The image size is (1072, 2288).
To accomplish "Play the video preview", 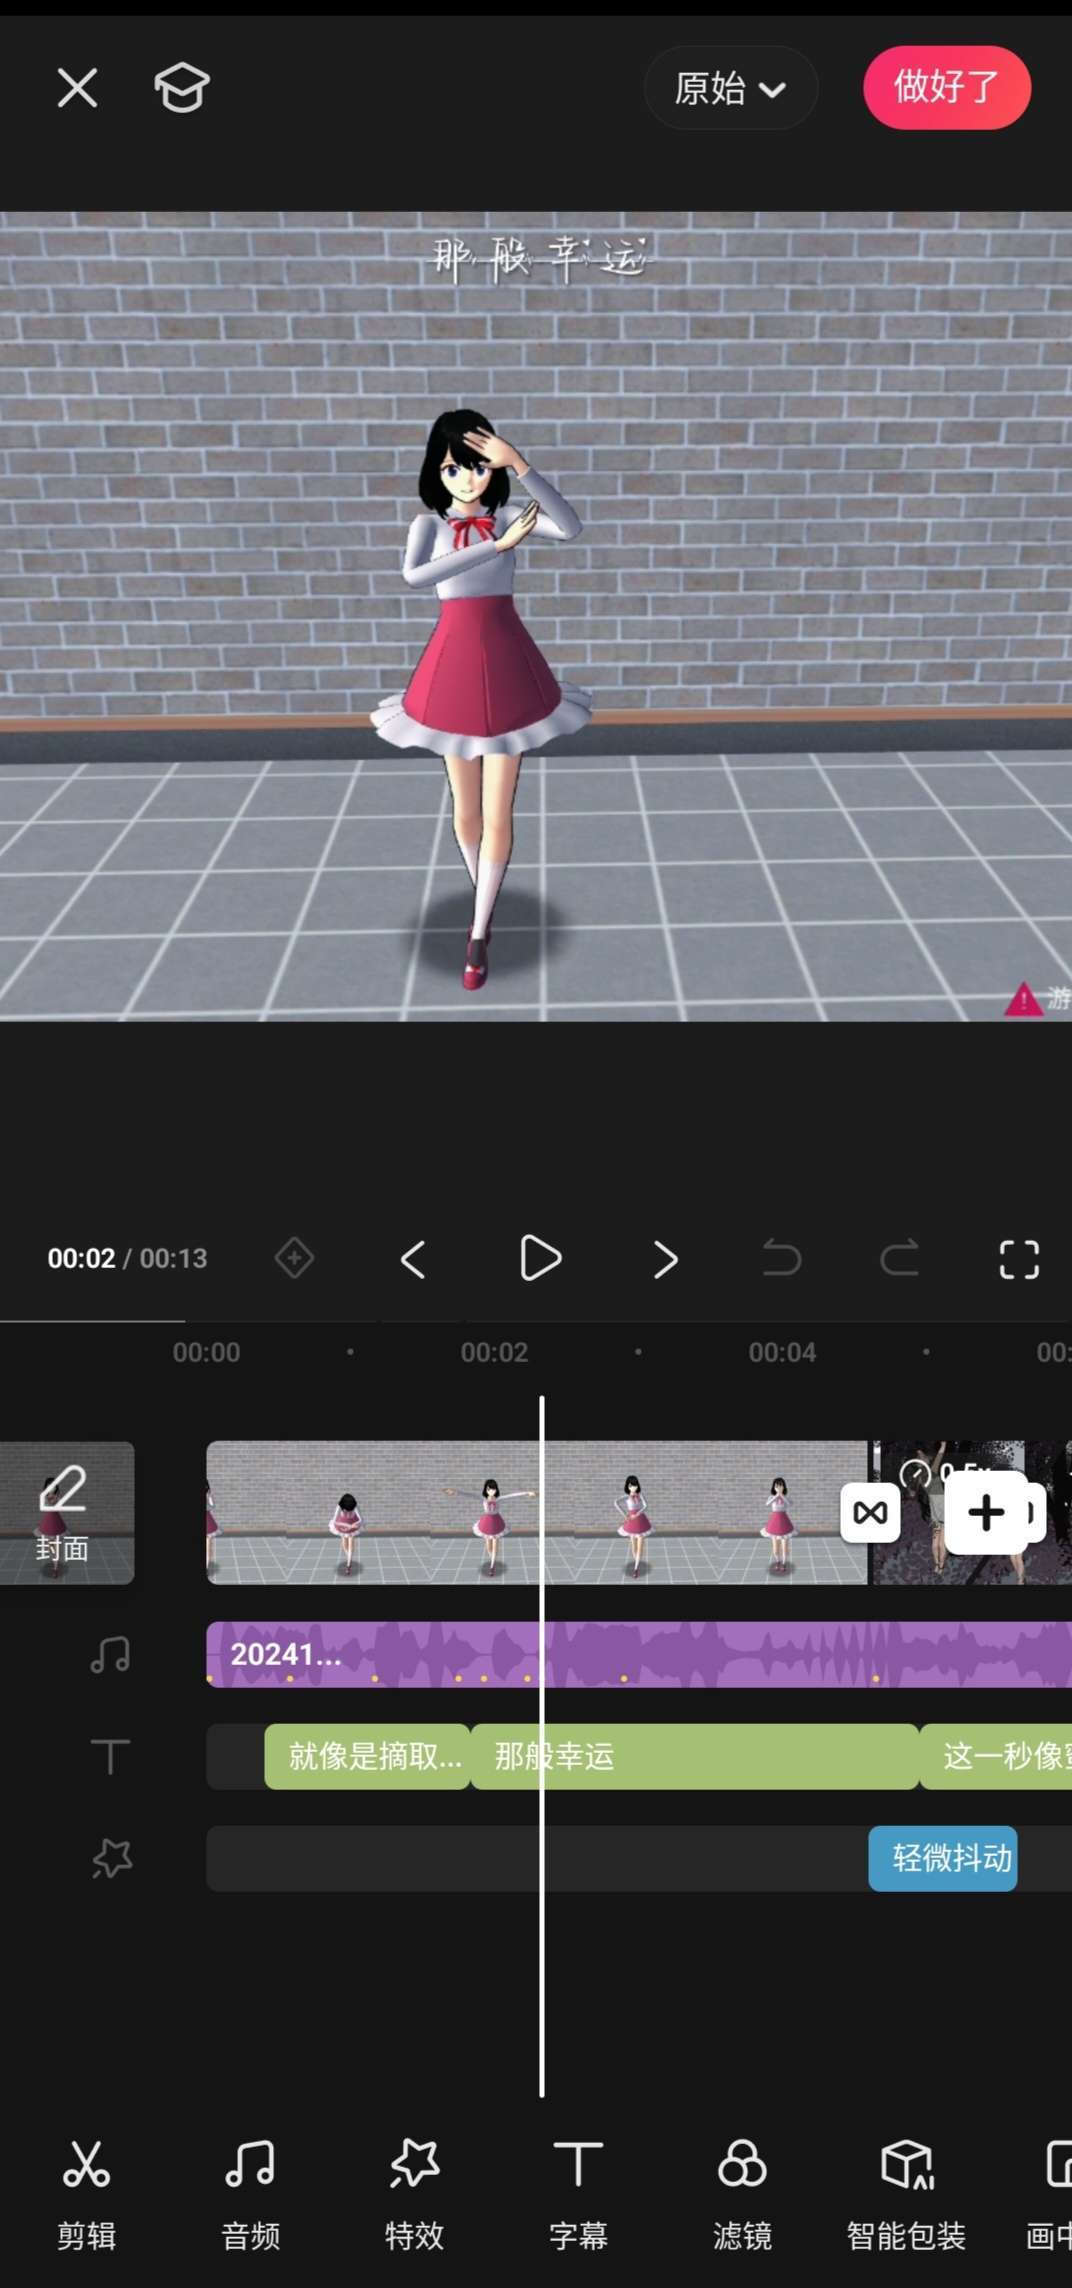I will 540,1258.
